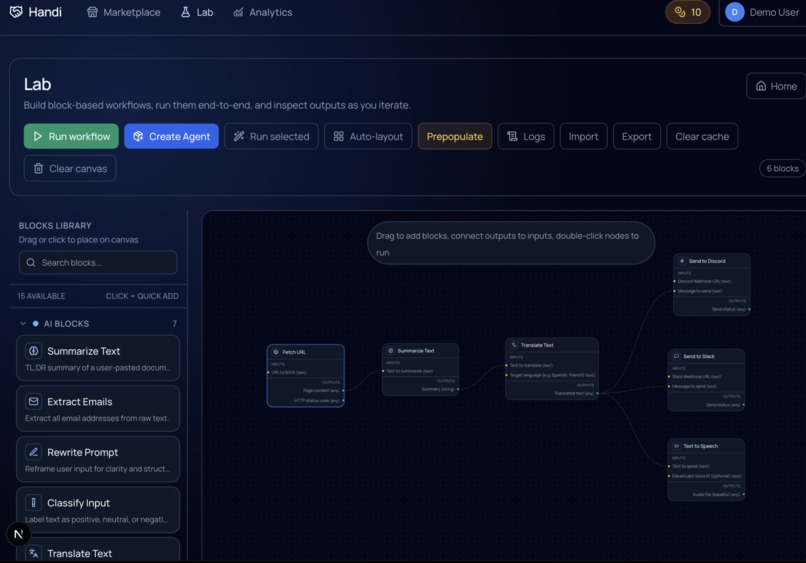806x563 pixels.
Task: Clear the cache
Action: 702,136
